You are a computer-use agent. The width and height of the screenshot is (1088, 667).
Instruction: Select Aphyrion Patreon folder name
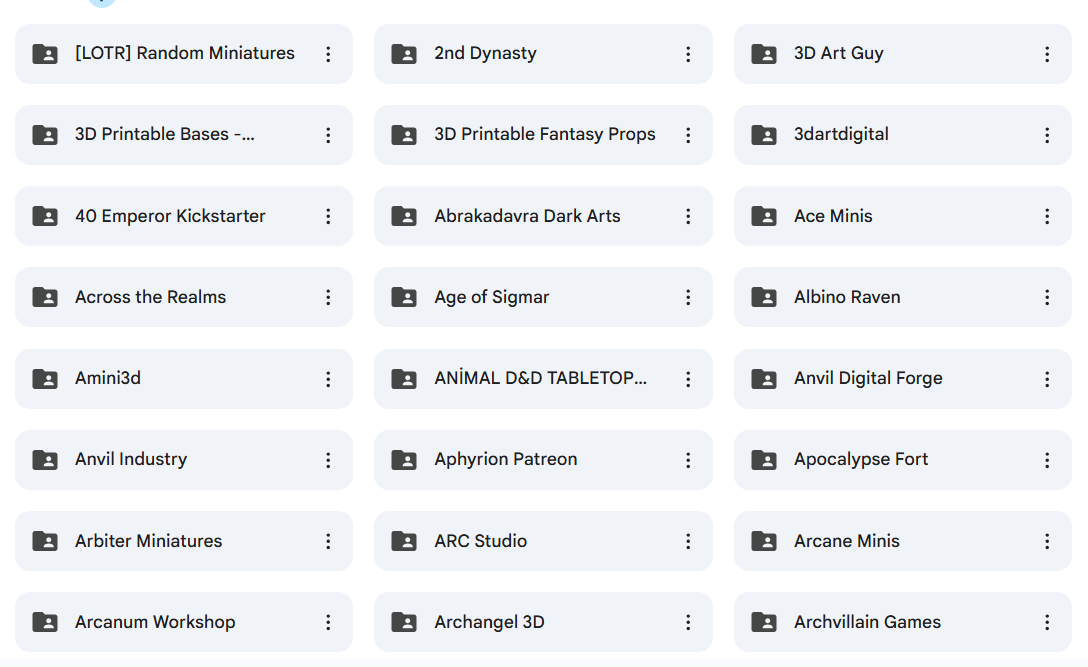(x=505, y=459)
